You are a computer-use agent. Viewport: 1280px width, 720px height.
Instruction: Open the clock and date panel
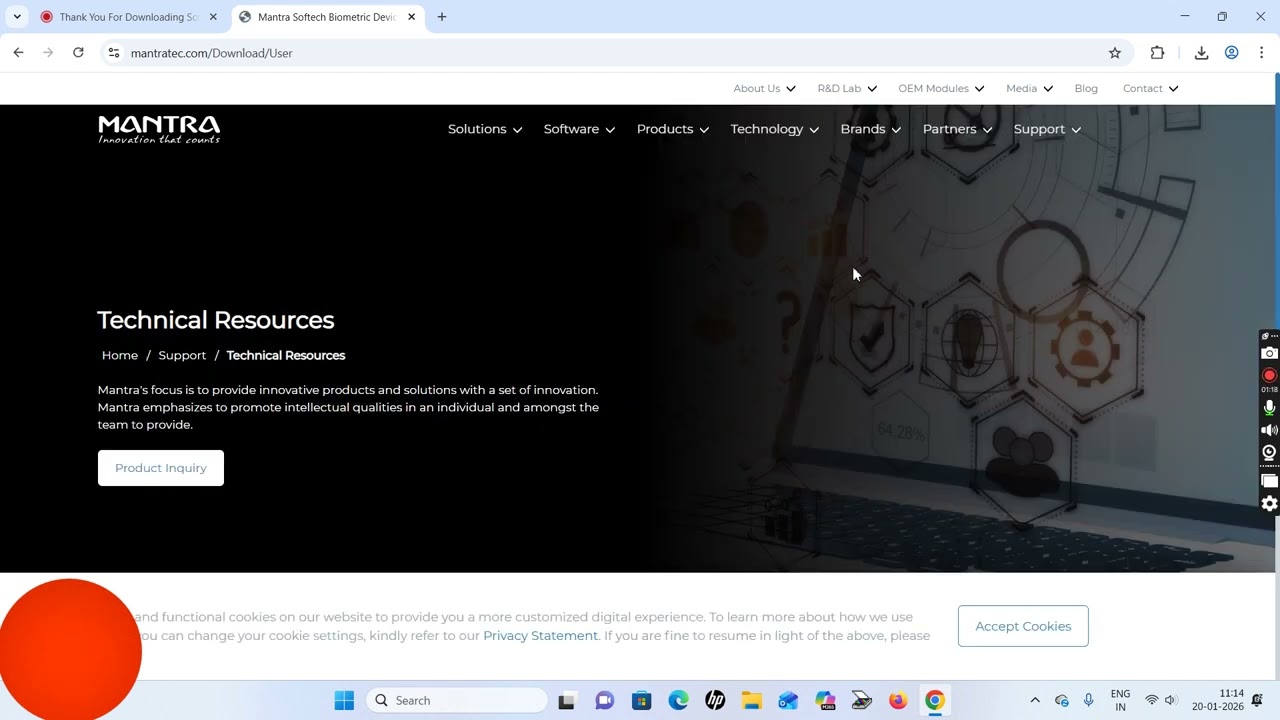tap(1218, 700)
